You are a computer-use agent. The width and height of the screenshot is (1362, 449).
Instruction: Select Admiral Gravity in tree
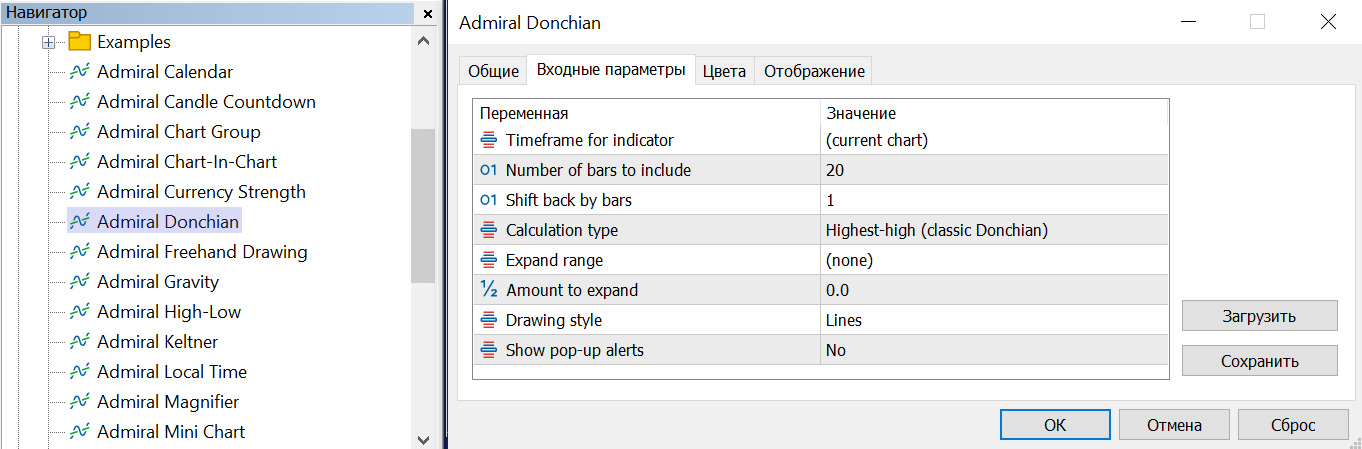(158, 282)
